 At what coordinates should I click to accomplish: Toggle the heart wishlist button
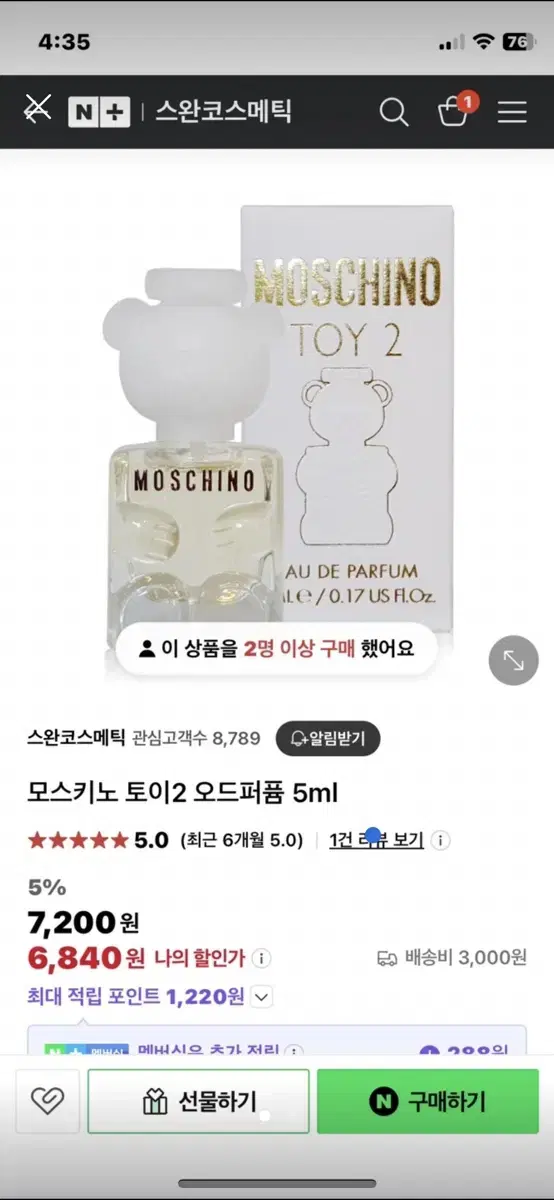[47, 1101]
